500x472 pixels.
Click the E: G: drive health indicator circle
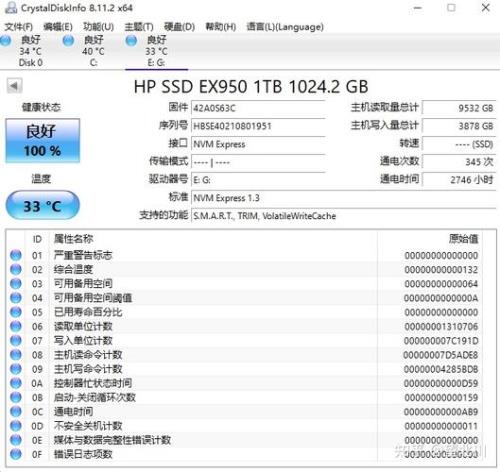(x=131, y=41)
